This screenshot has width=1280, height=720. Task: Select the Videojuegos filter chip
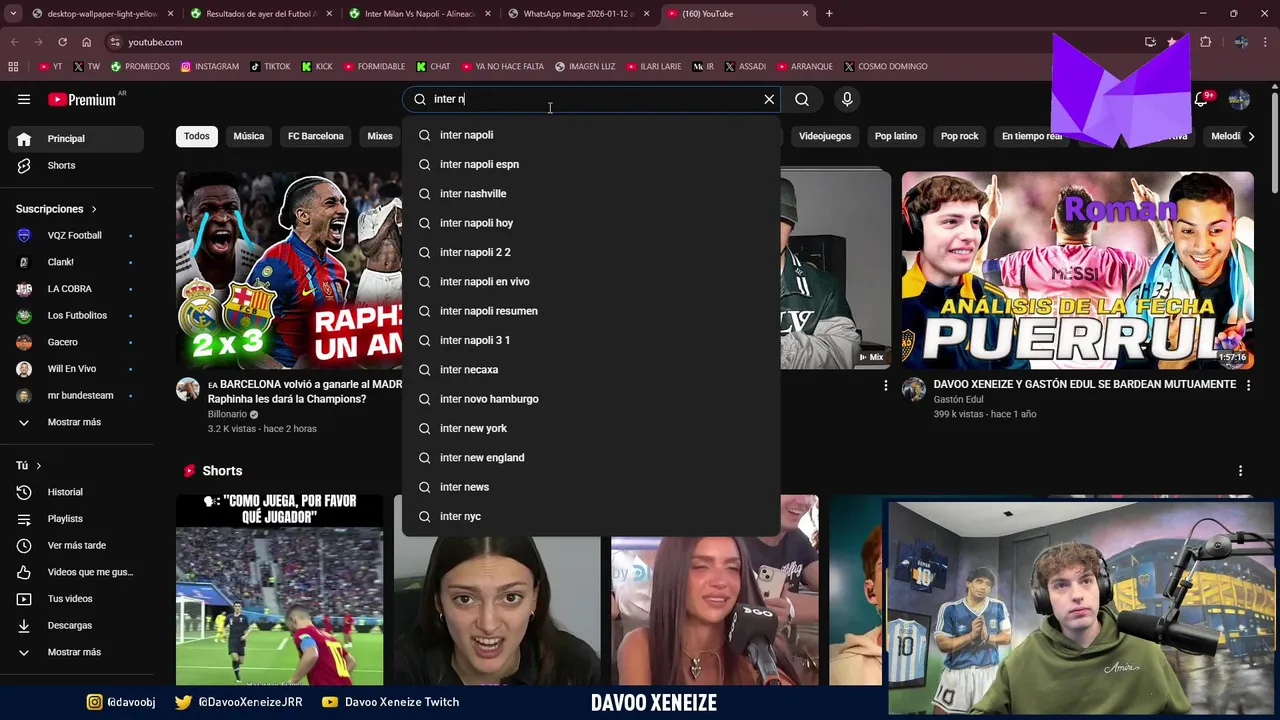(x=825, y=136)
